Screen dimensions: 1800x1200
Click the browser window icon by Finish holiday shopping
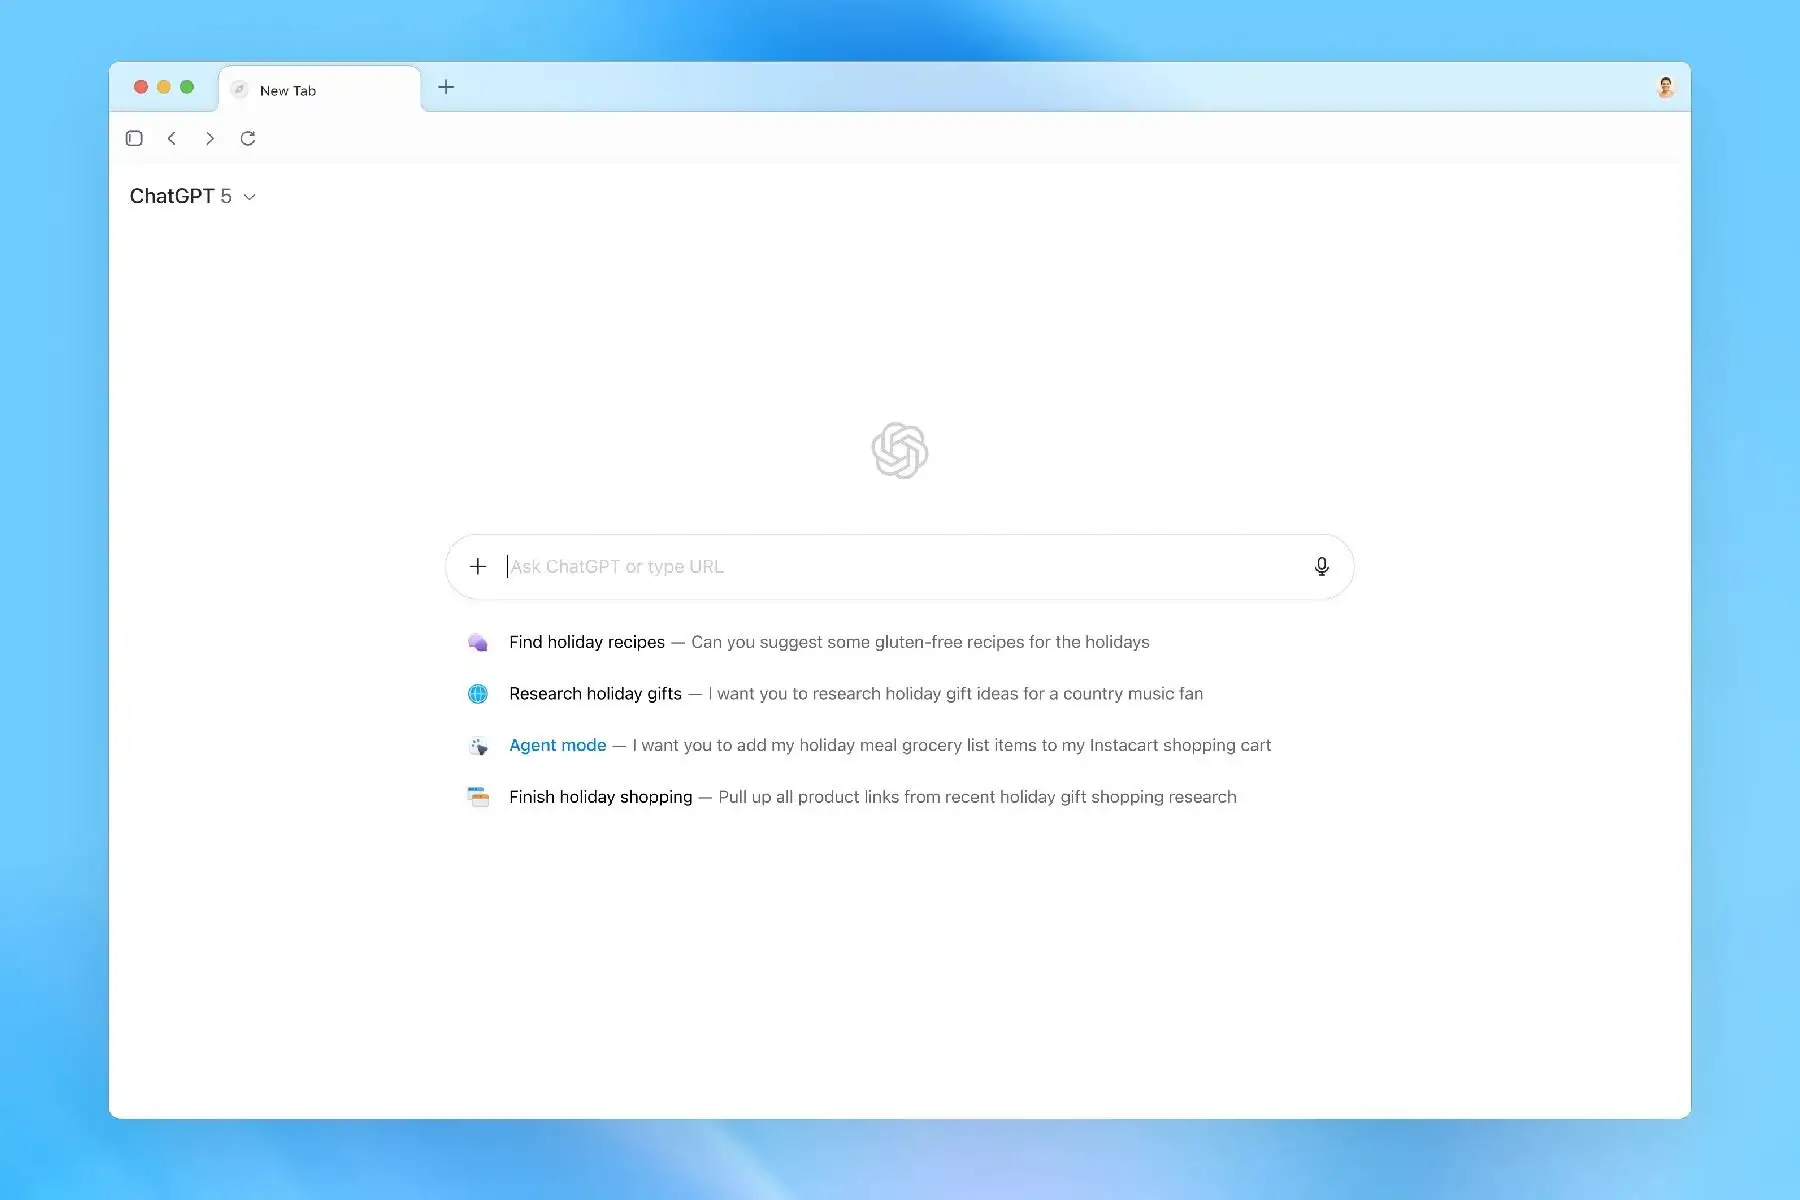pos(478,797)
